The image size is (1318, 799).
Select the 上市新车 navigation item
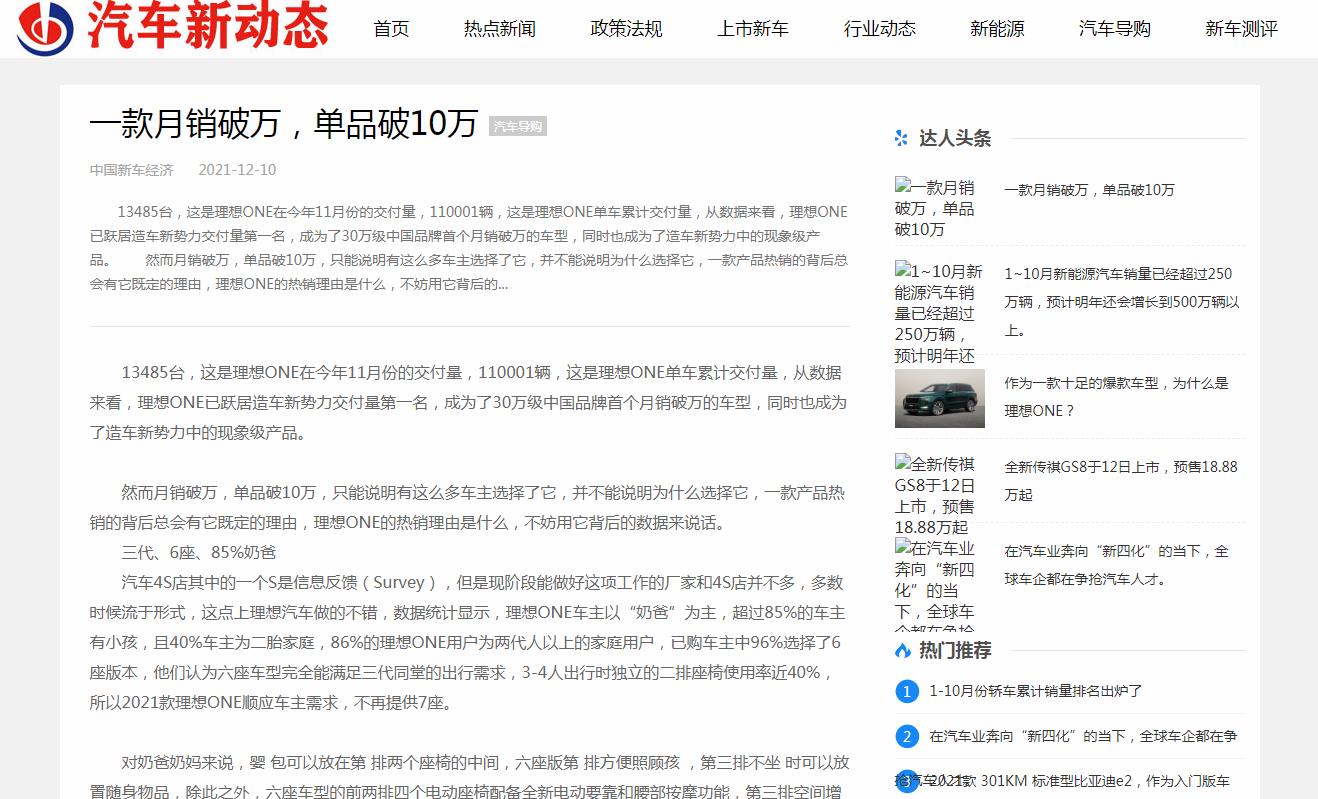click(753, 29)
